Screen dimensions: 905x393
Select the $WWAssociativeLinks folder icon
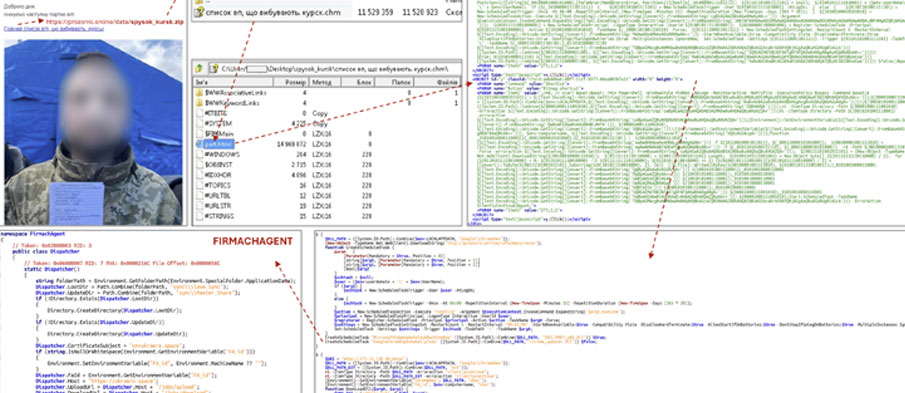click(200, 92)
